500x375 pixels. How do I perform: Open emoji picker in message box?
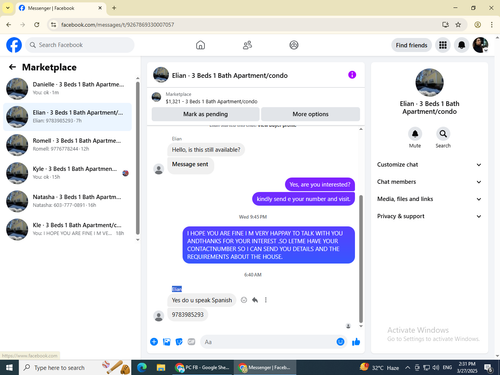coord(340,342)
